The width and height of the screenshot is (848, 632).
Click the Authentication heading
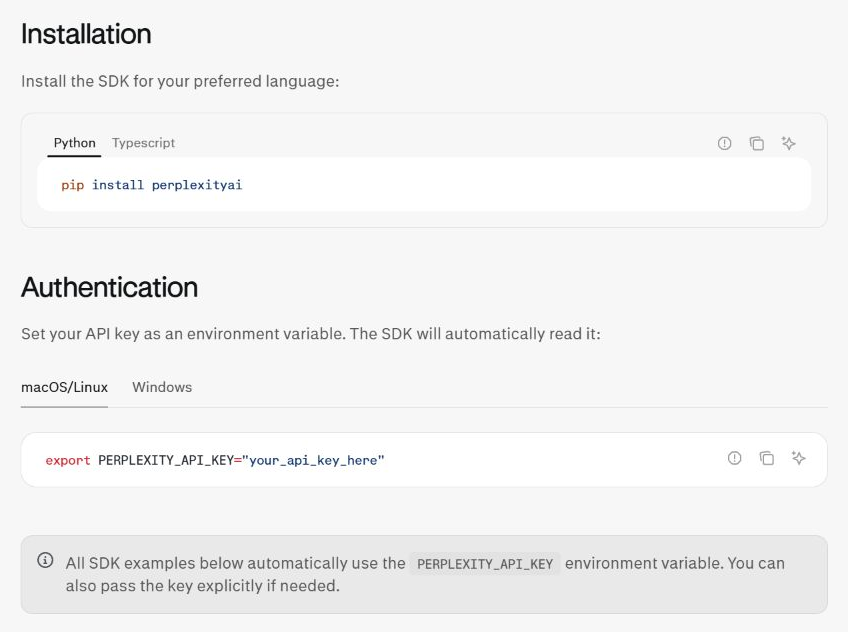[110, 287]
